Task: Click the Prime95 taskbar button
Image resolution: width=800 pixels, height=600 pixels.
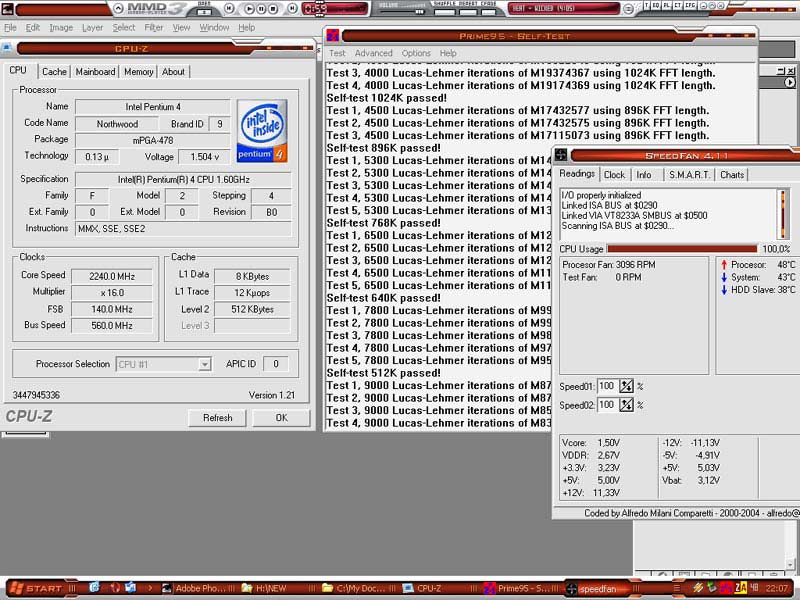Action: tap(515, 588)
